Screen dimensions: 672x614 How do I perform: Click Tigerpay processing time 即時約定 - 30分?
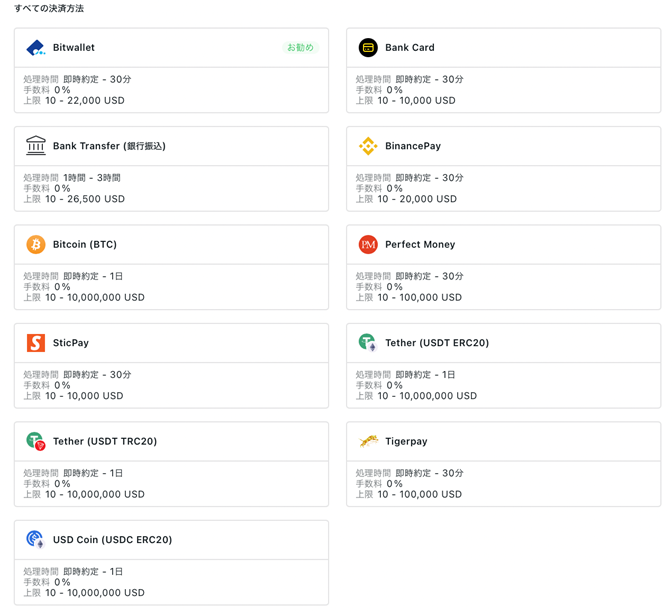[x=429, y=473]
